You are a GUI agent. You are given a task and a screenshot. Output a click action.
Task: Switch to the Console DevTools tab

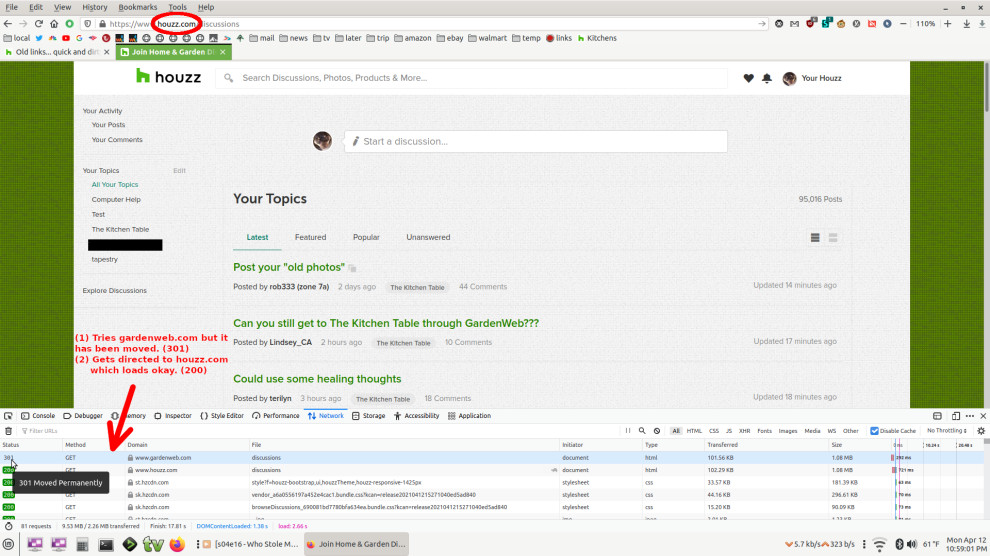point(38,416)
